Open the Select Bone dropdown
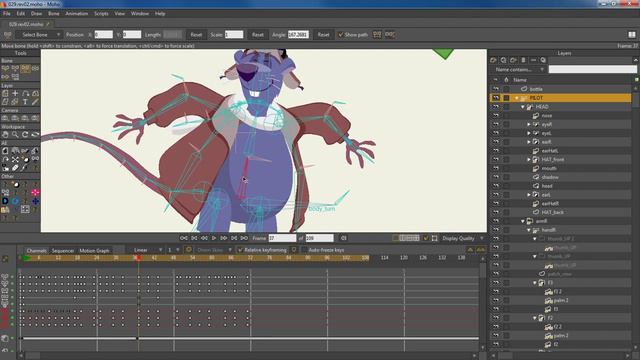This screenshot has width=640, height=360. [39, 35]
